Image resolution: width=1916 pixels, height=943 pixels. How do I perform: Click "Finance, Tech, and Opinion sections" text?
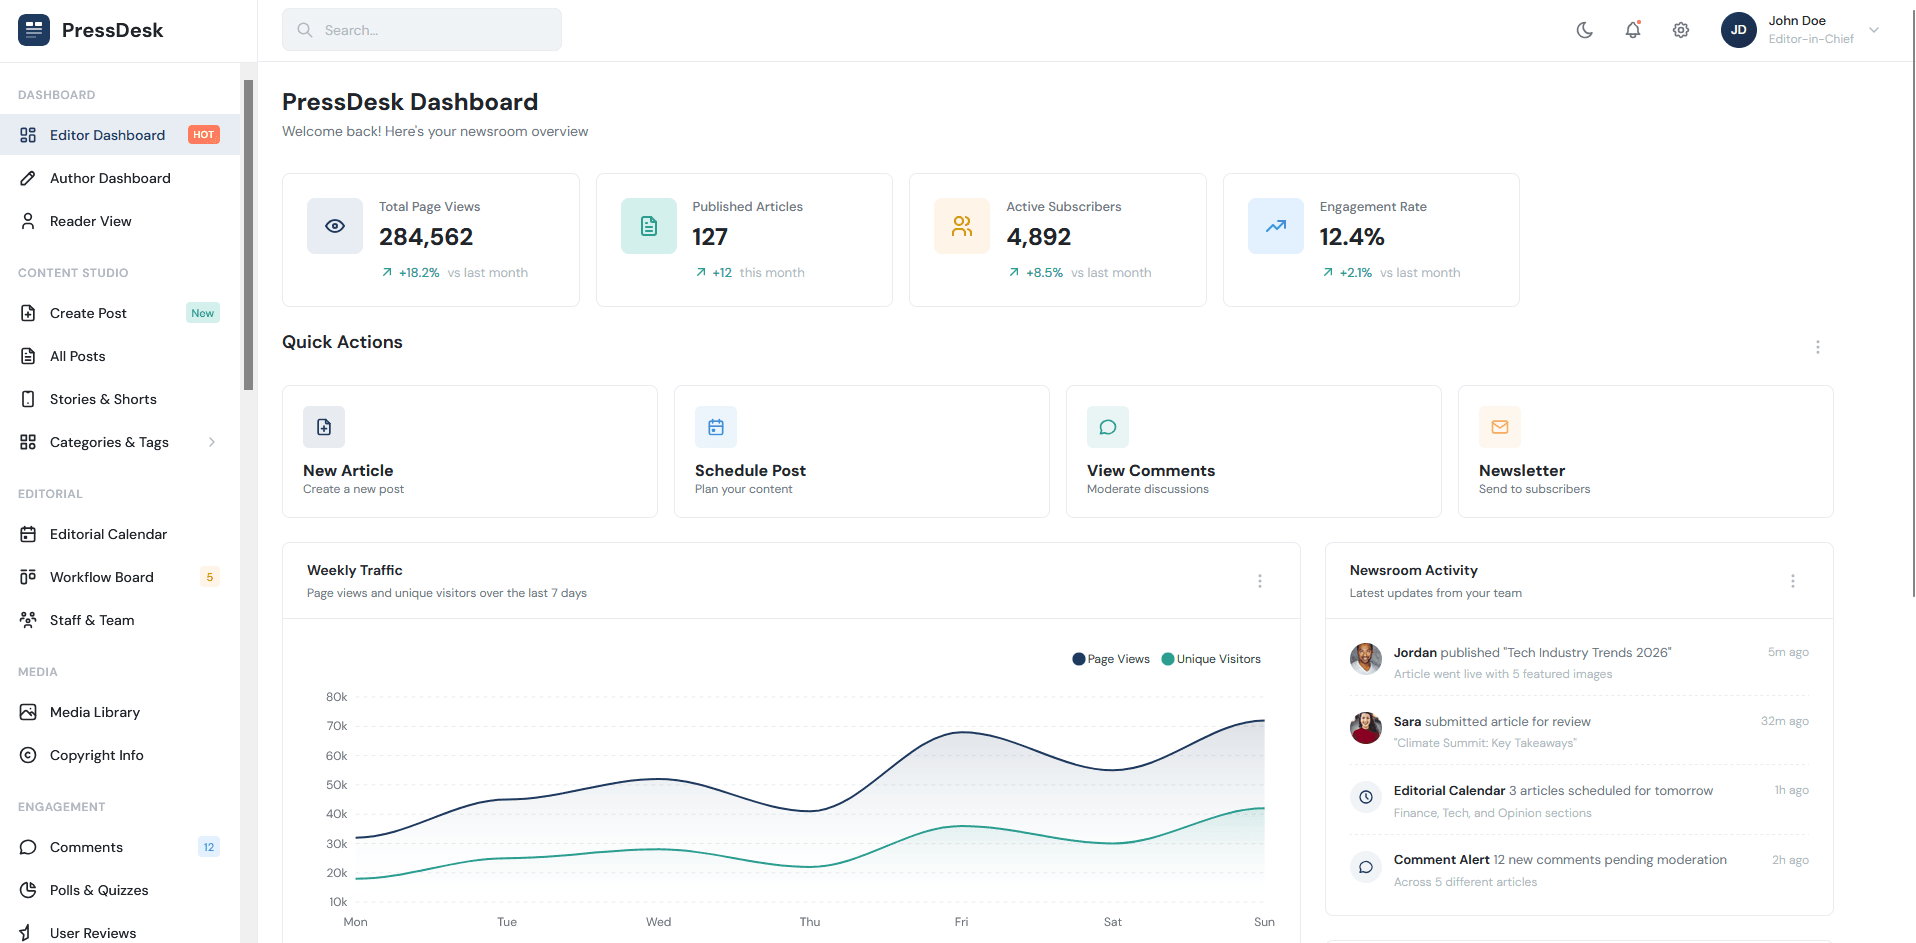click(x=1493, y=813)
